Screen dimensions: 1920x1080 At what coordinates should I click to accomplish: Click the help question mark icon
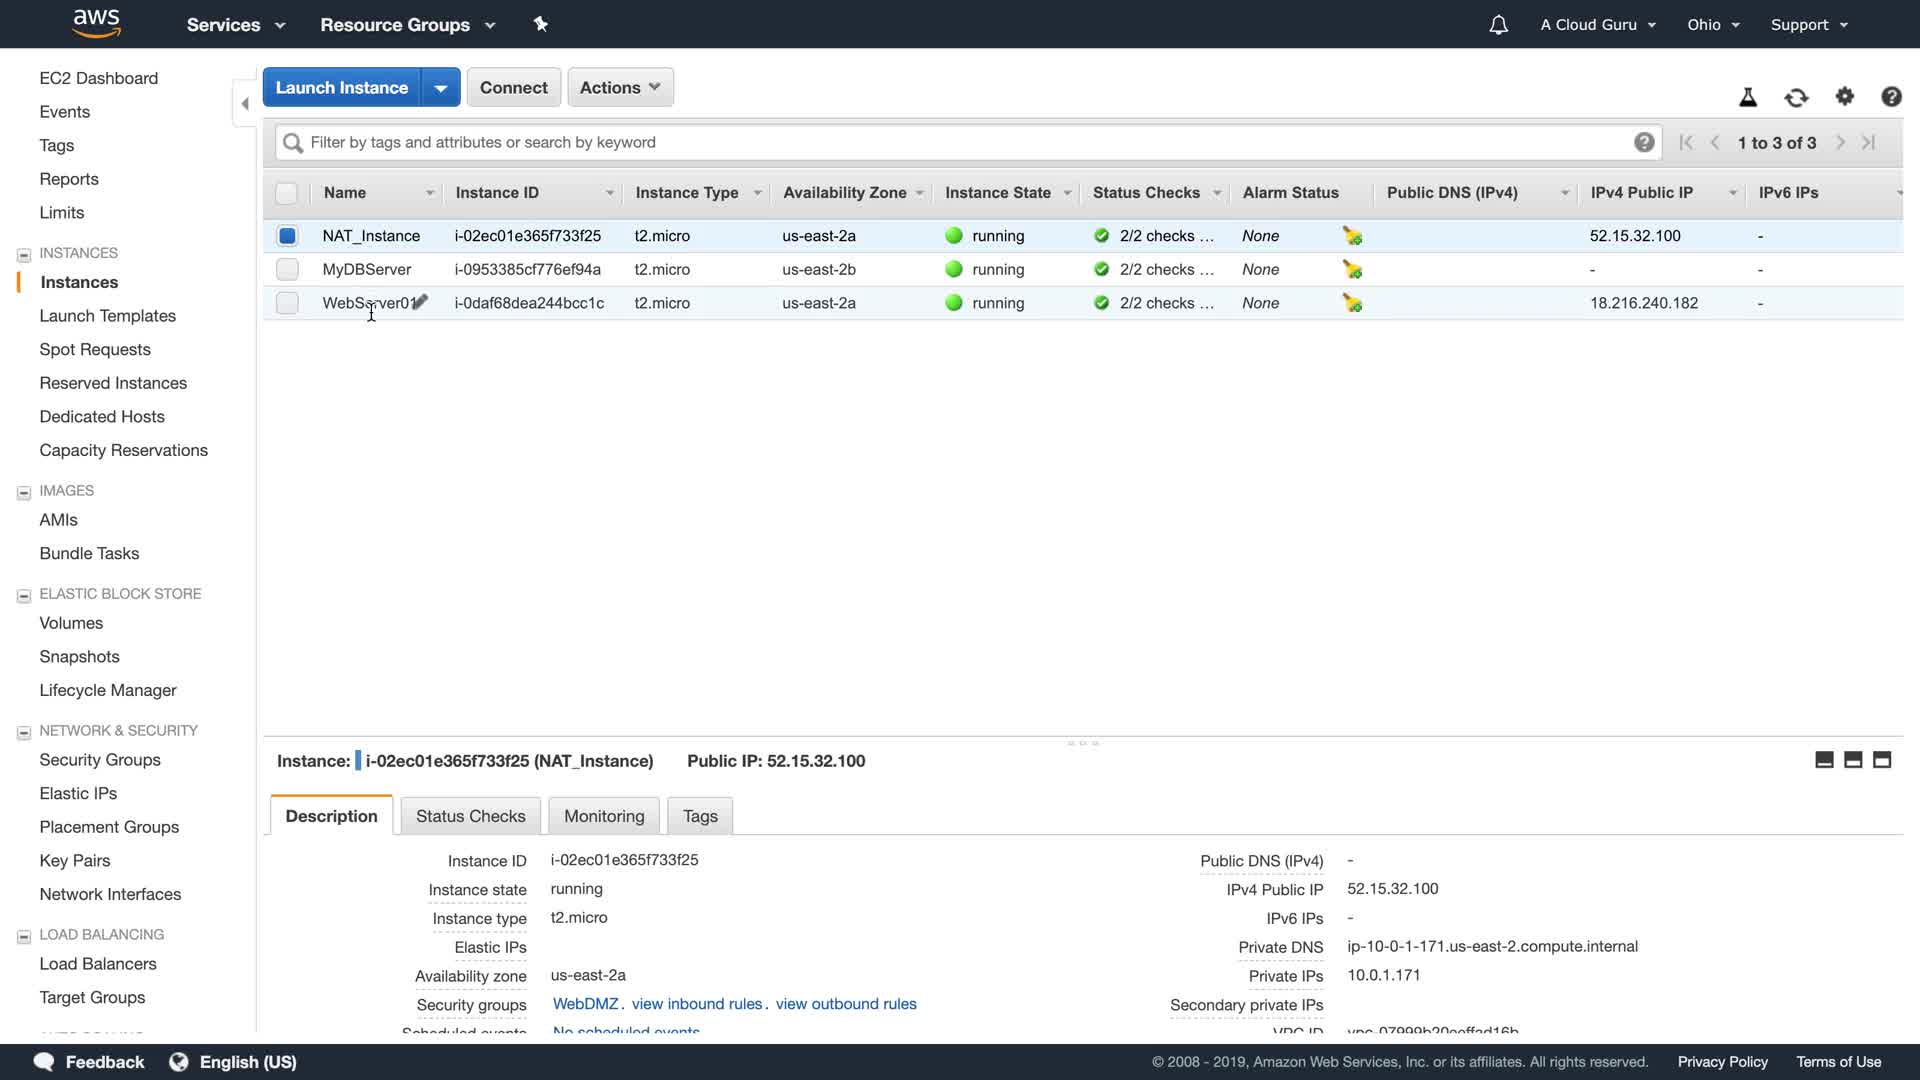[1891, 96]
